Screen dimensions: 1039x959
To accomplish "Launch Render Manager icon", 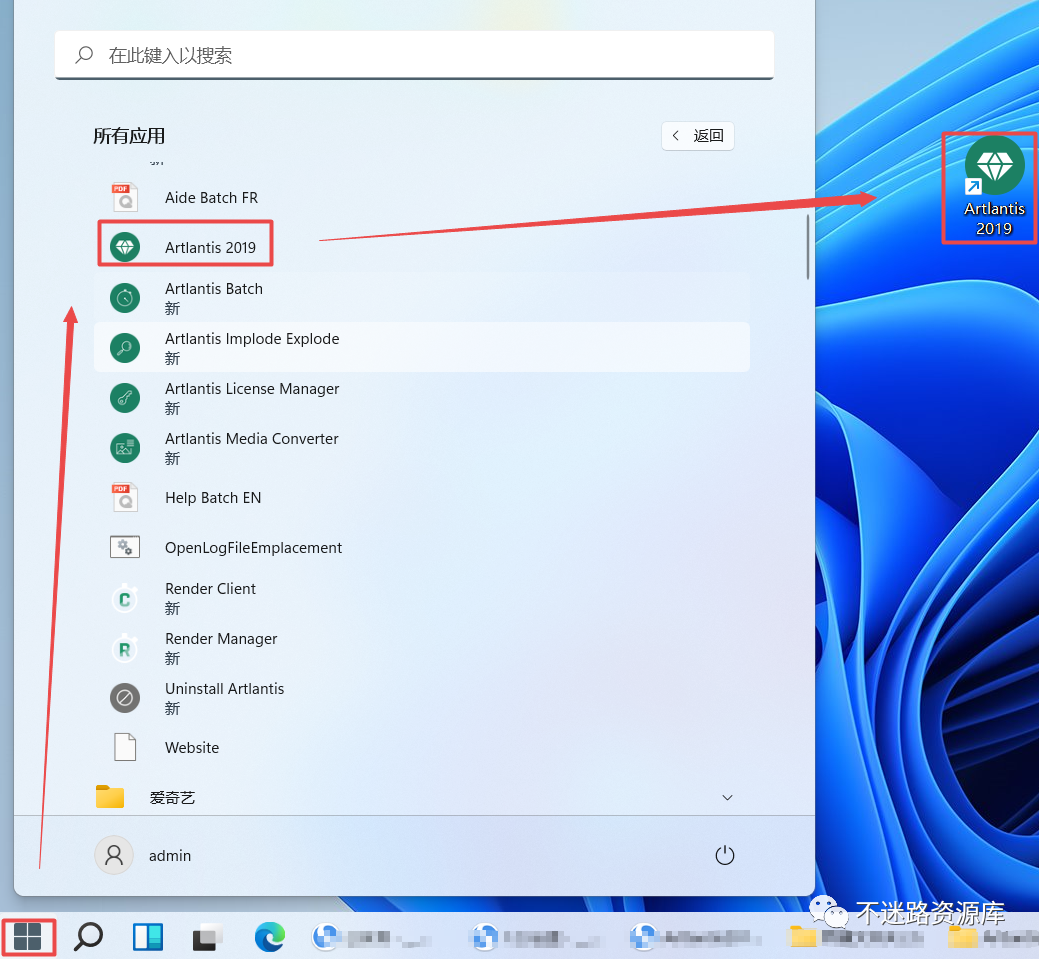I will 125,649.
